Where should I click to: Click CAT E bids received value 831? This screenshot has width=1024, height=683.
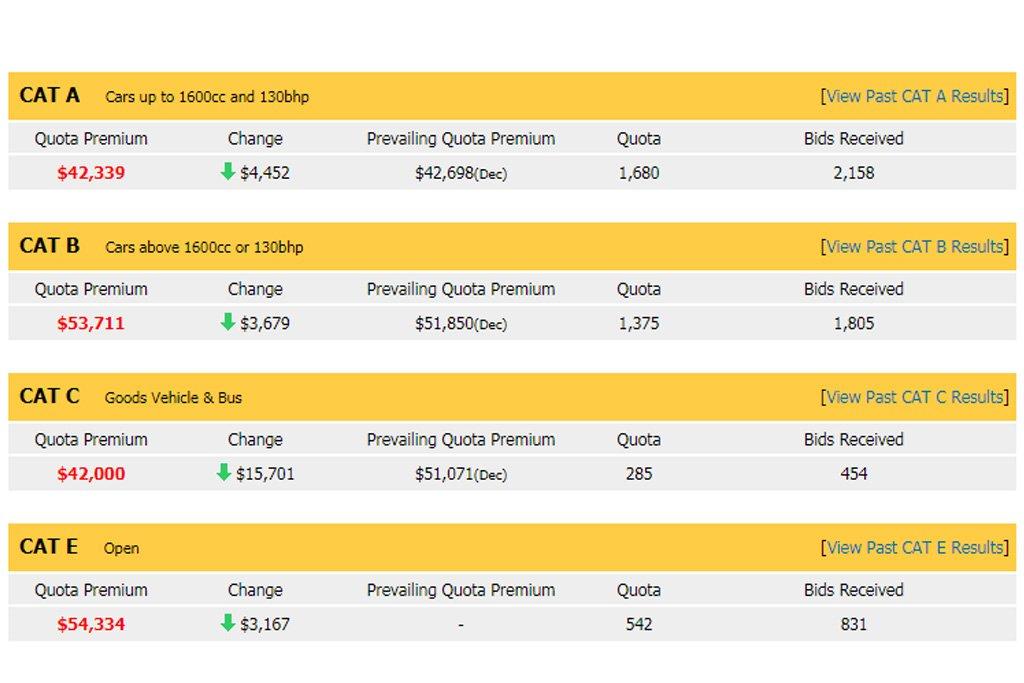[x=853, y=624]
